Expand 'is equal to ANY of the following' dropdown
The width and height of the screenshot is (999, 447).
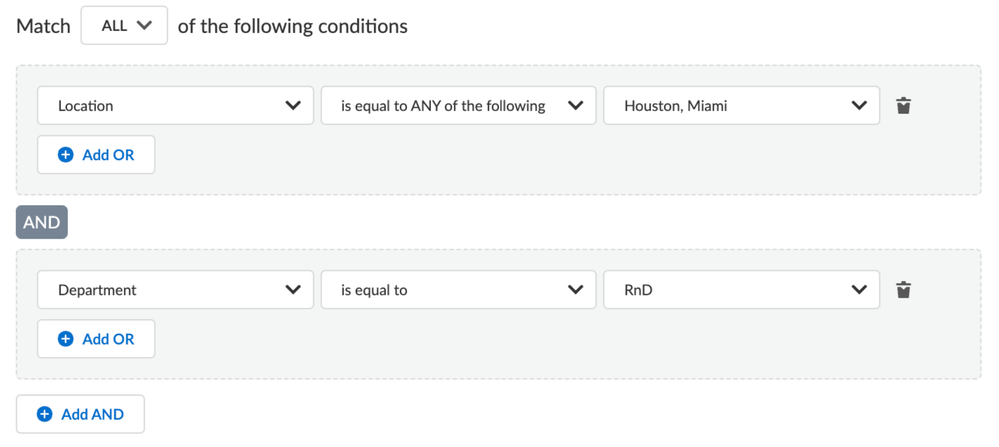[458, 106]
